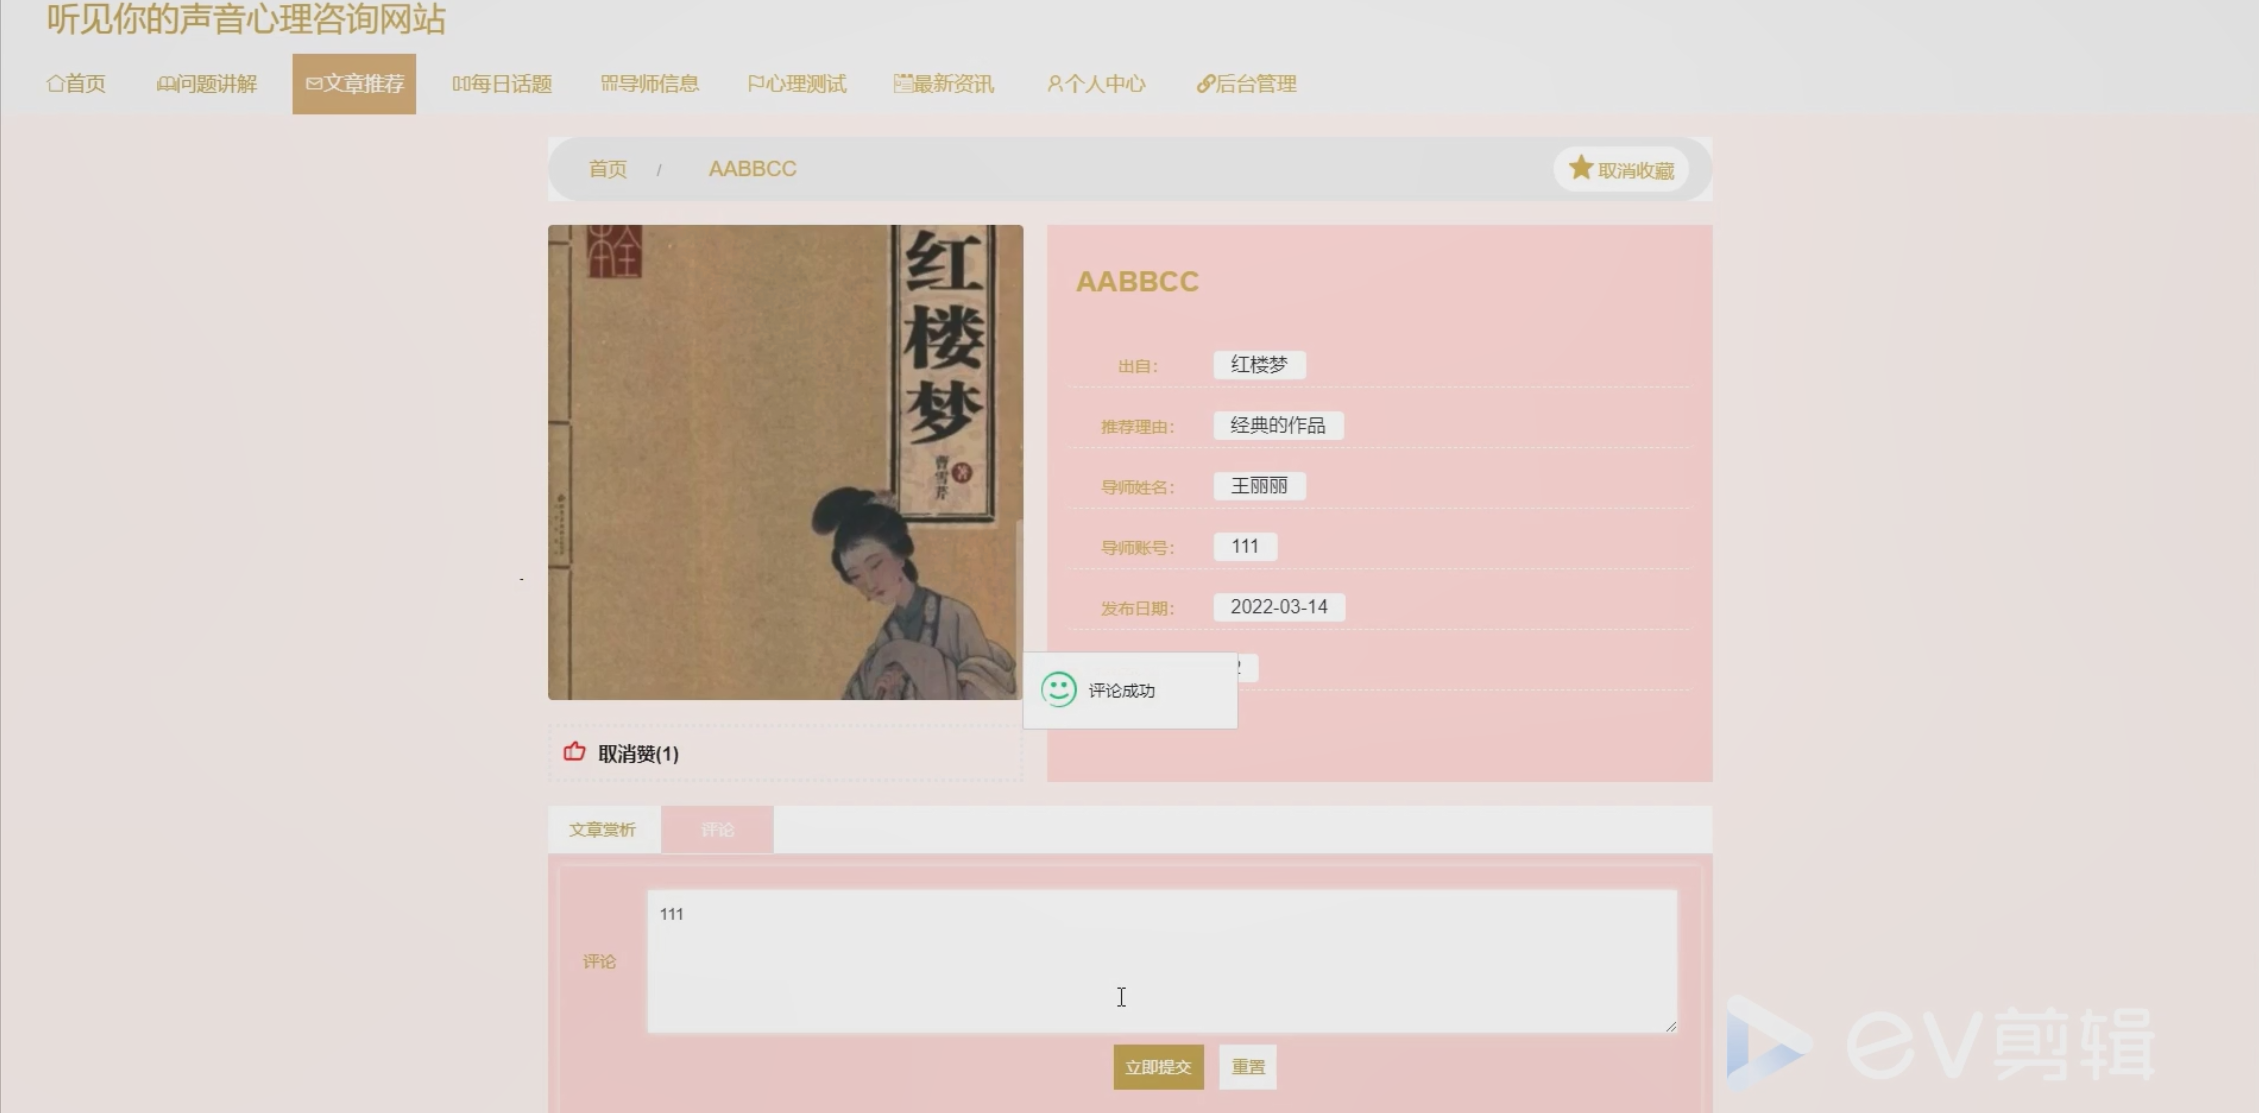2259x1113 pixels.
Task: Switch to the 文章赏析 tab
Action: pyautogui.click(x=603, y=830)
